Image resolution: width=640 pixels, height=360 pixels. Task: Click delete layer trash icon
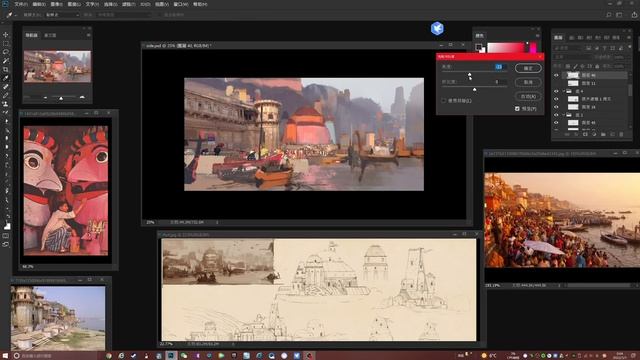pyautogui.click(x=621, y=134)
